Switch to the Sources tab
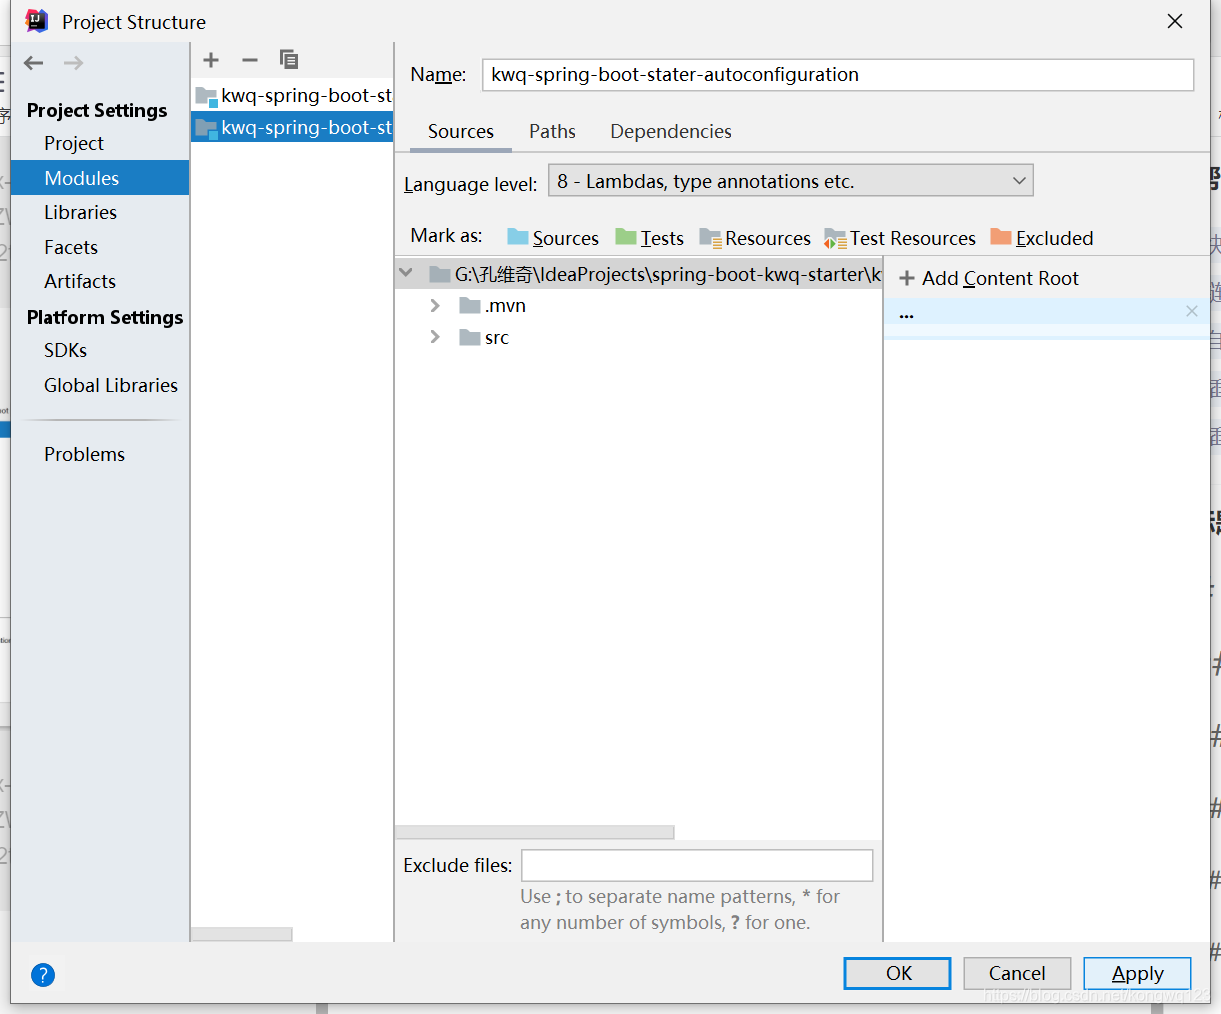This screenshot has height=1014, width=1221. pyautogui.click(x=461, y=131)
